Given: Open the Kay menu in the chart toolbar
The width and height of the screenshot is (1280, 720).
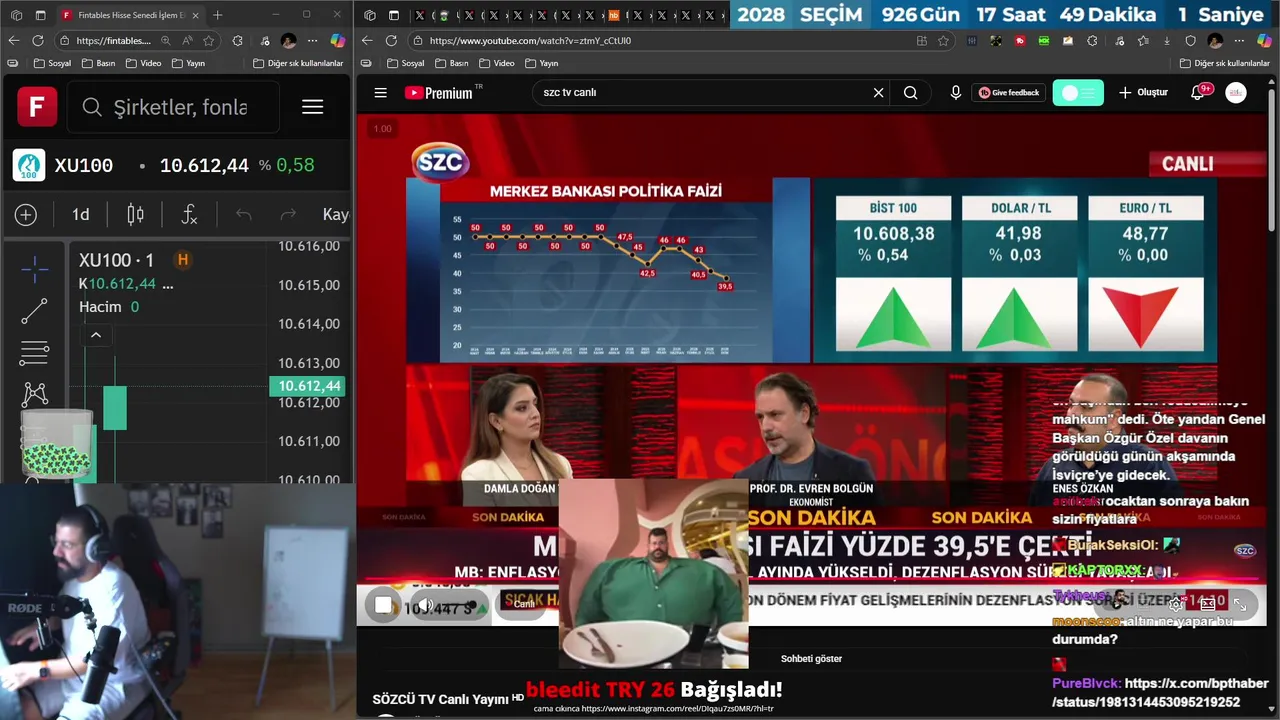Looking at the screenshot, I should [x=335, y=214].
